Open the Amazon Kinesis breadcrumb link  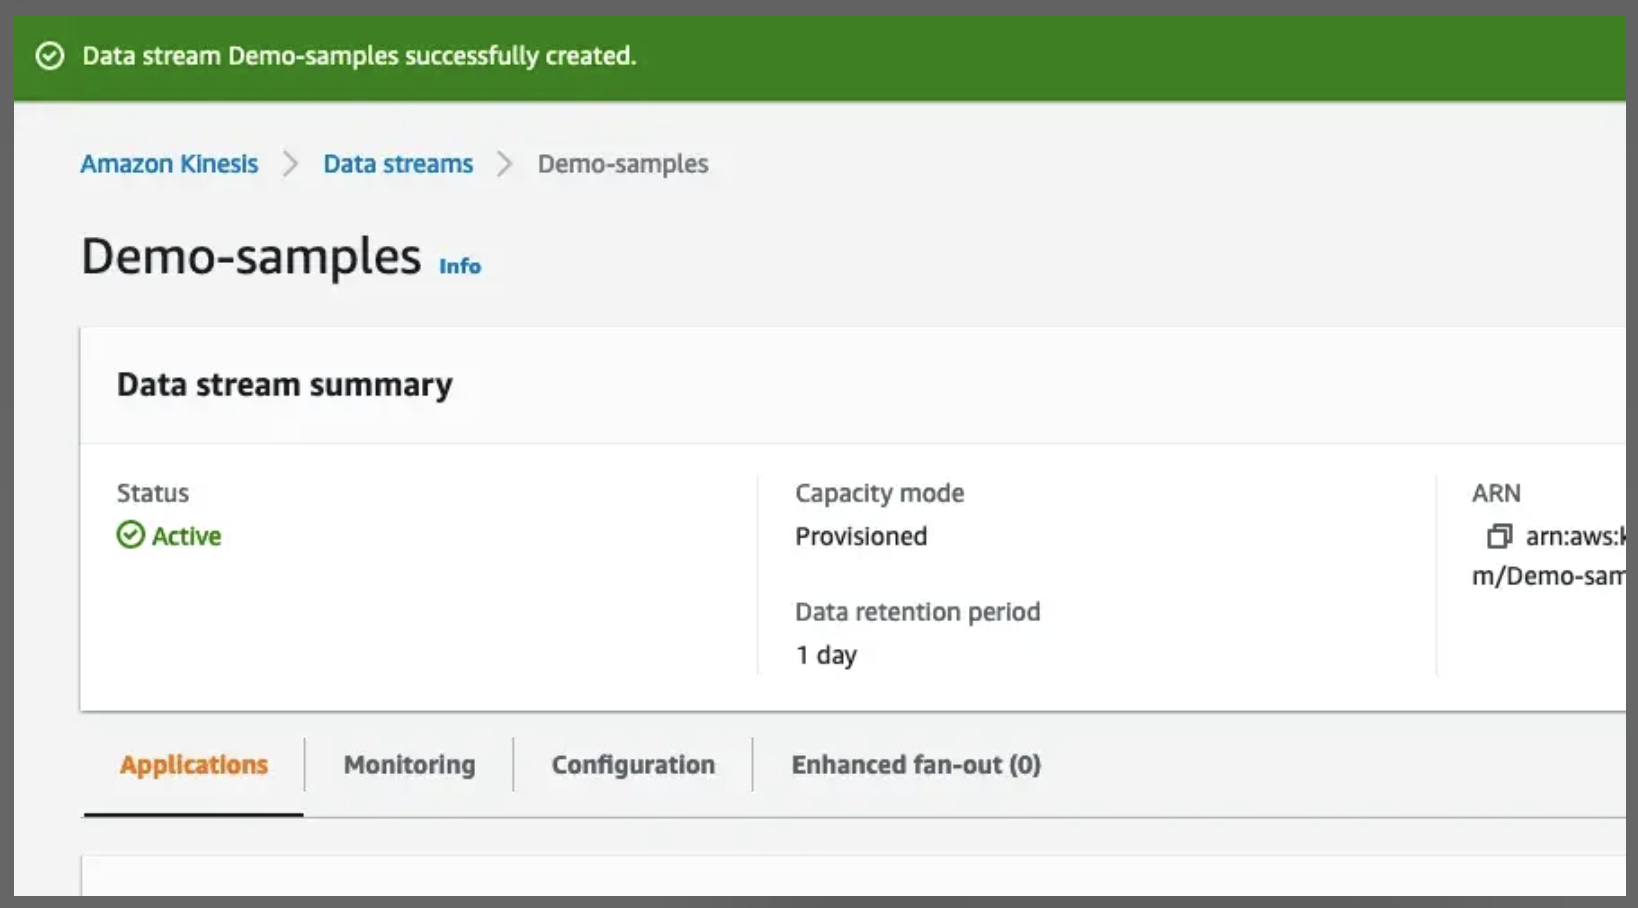(169, 163)
